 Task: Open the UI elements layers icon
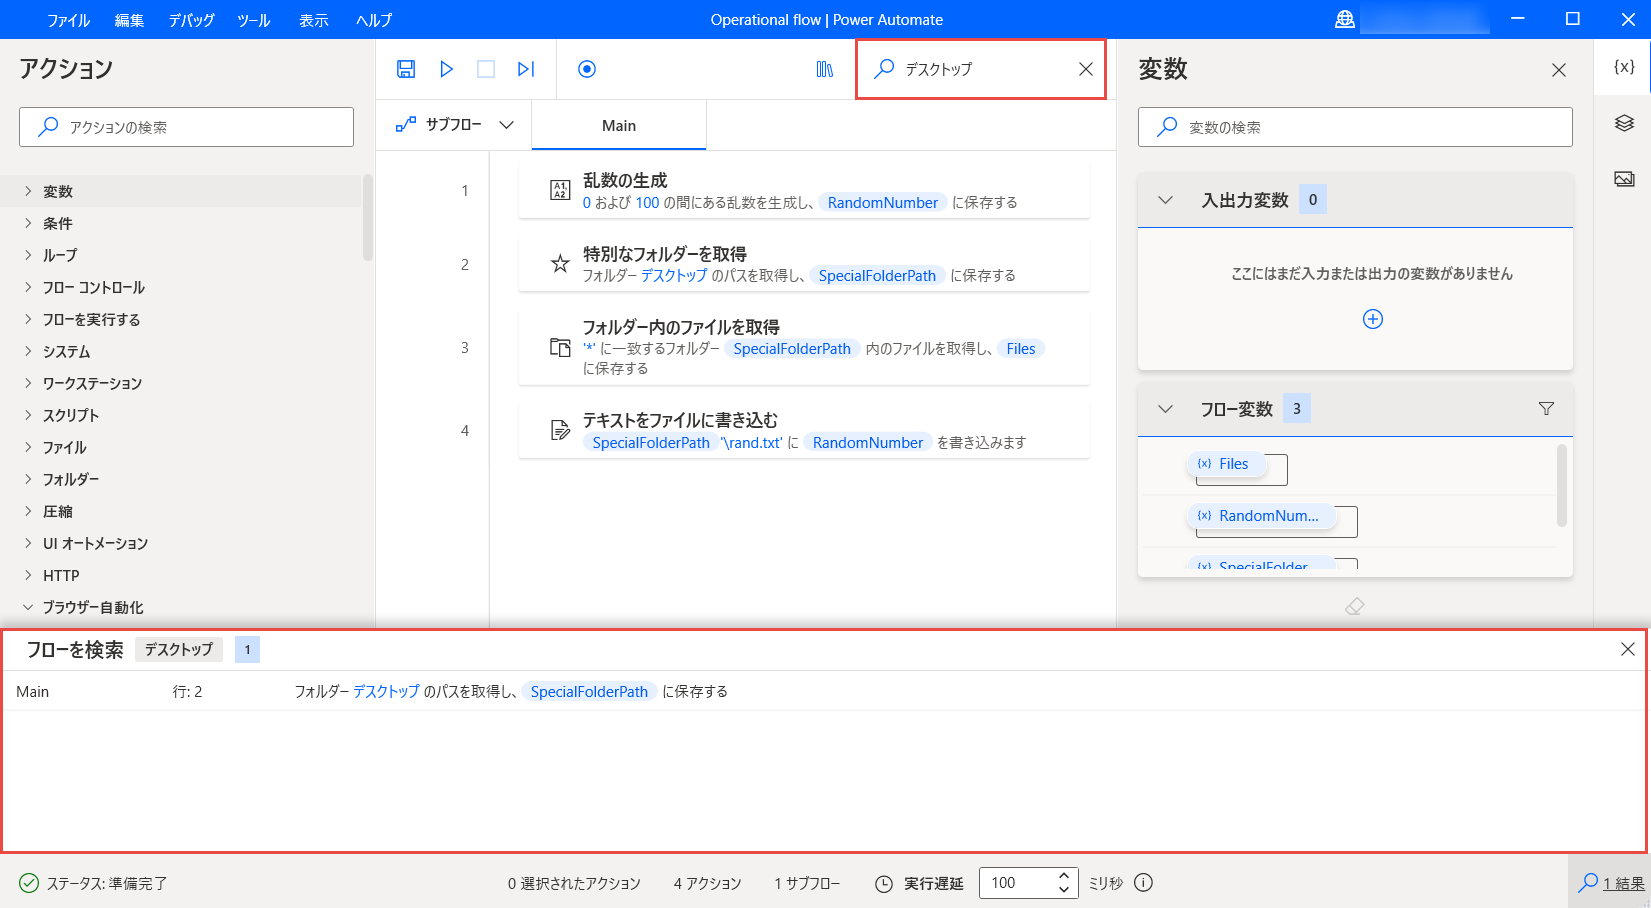pos(1624,123)
